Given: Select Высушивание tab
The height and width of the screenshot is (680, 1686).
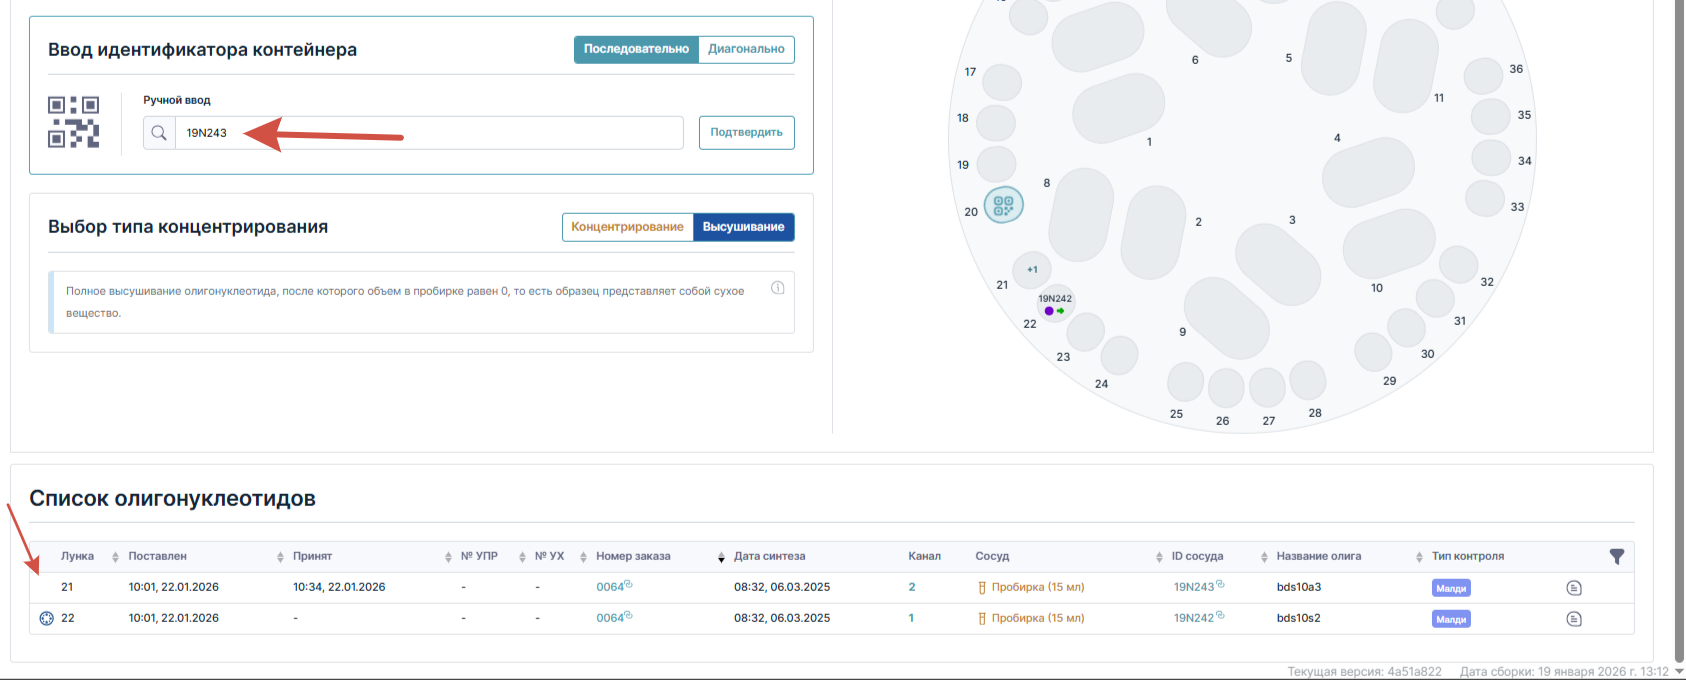Looking at the screenshot, I should coord(743,227).
